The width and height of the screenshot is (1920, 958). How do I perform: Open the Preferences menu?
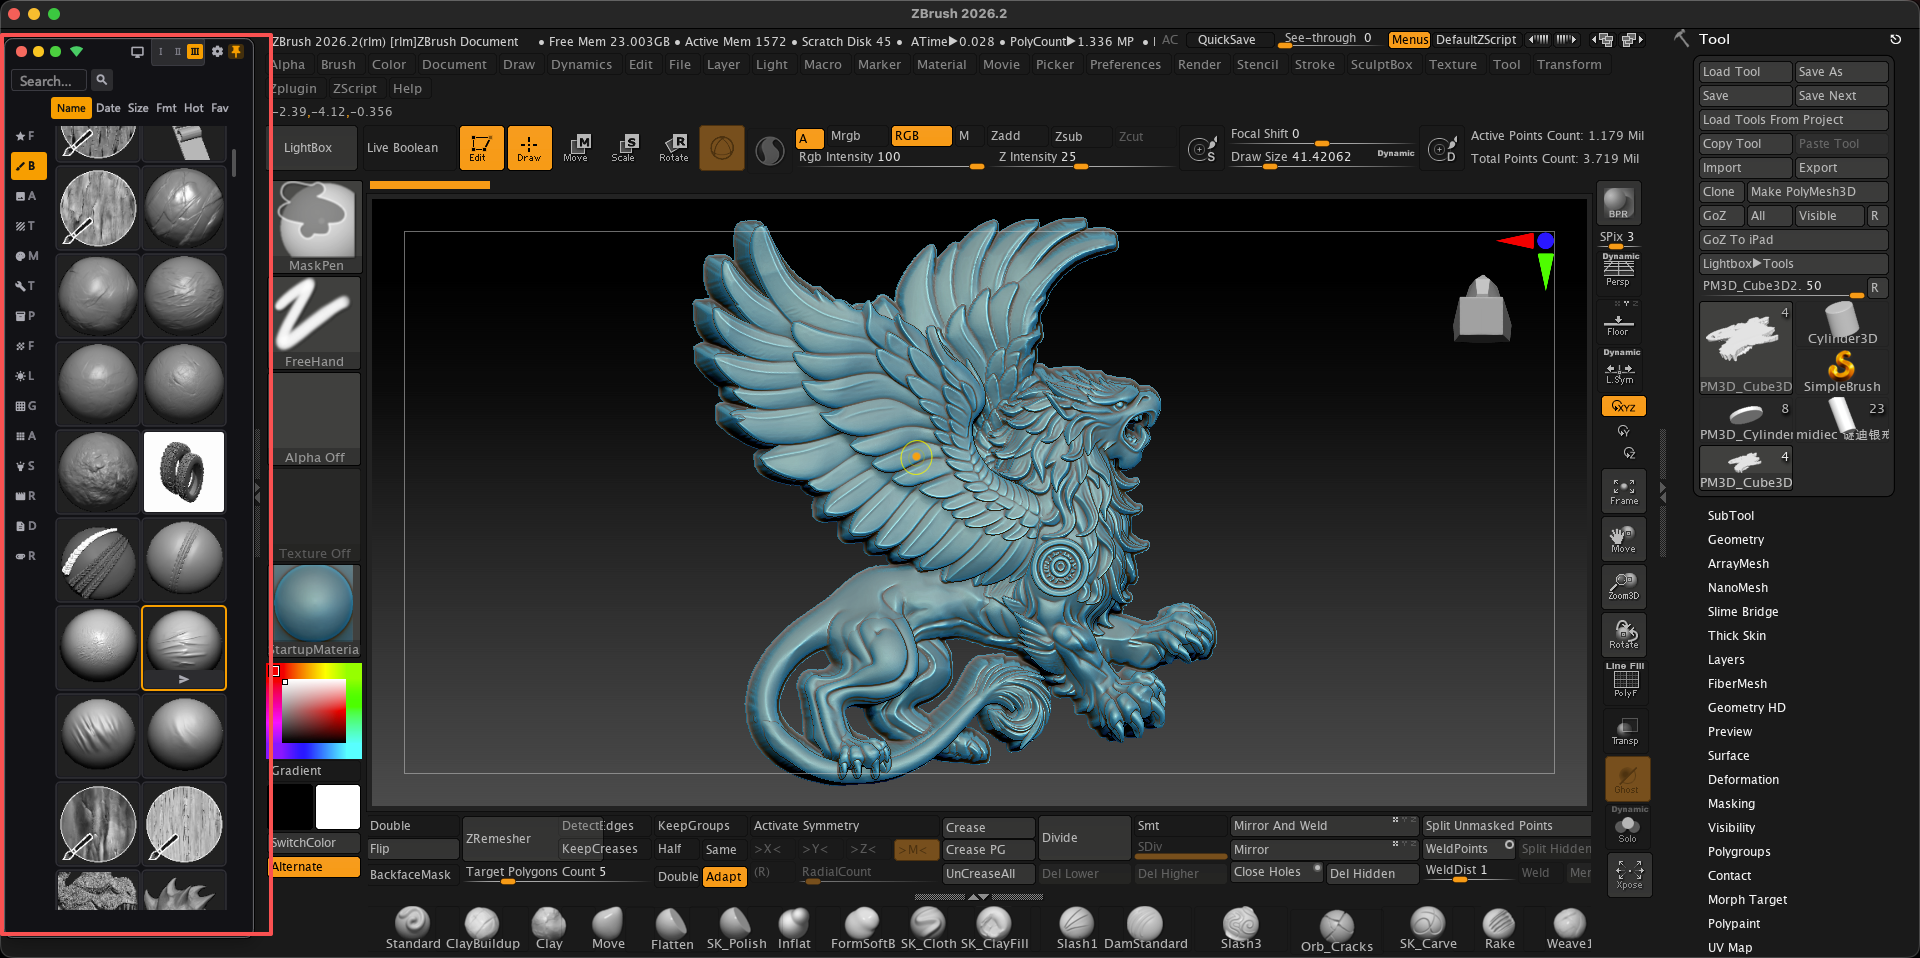coord(1125,65)
